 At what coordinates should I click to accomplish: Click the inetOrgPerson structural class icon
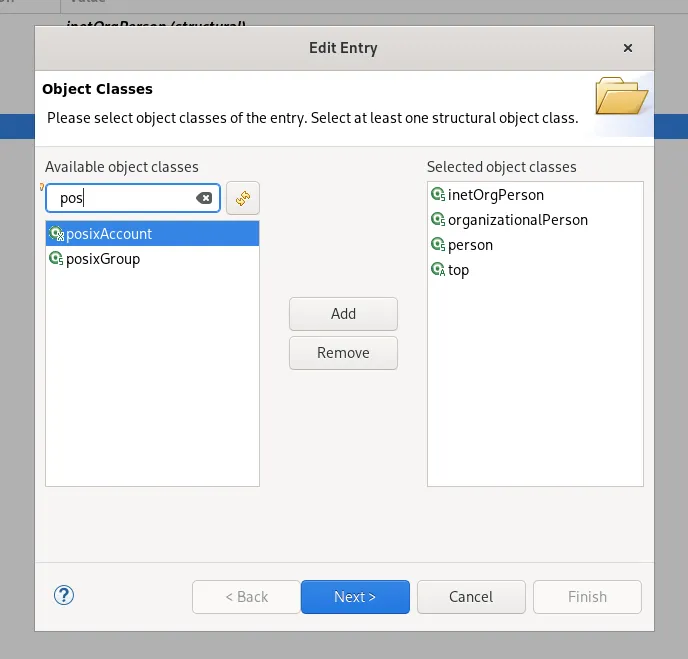click(x=437, y=195)
